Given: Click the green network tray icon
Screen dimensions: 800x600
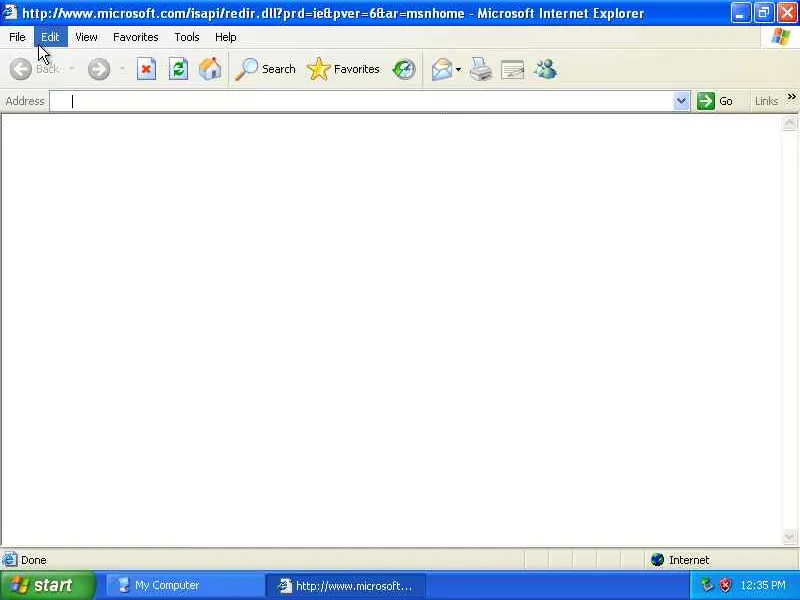Looking at the screenshot, I should tap(707, 585).
